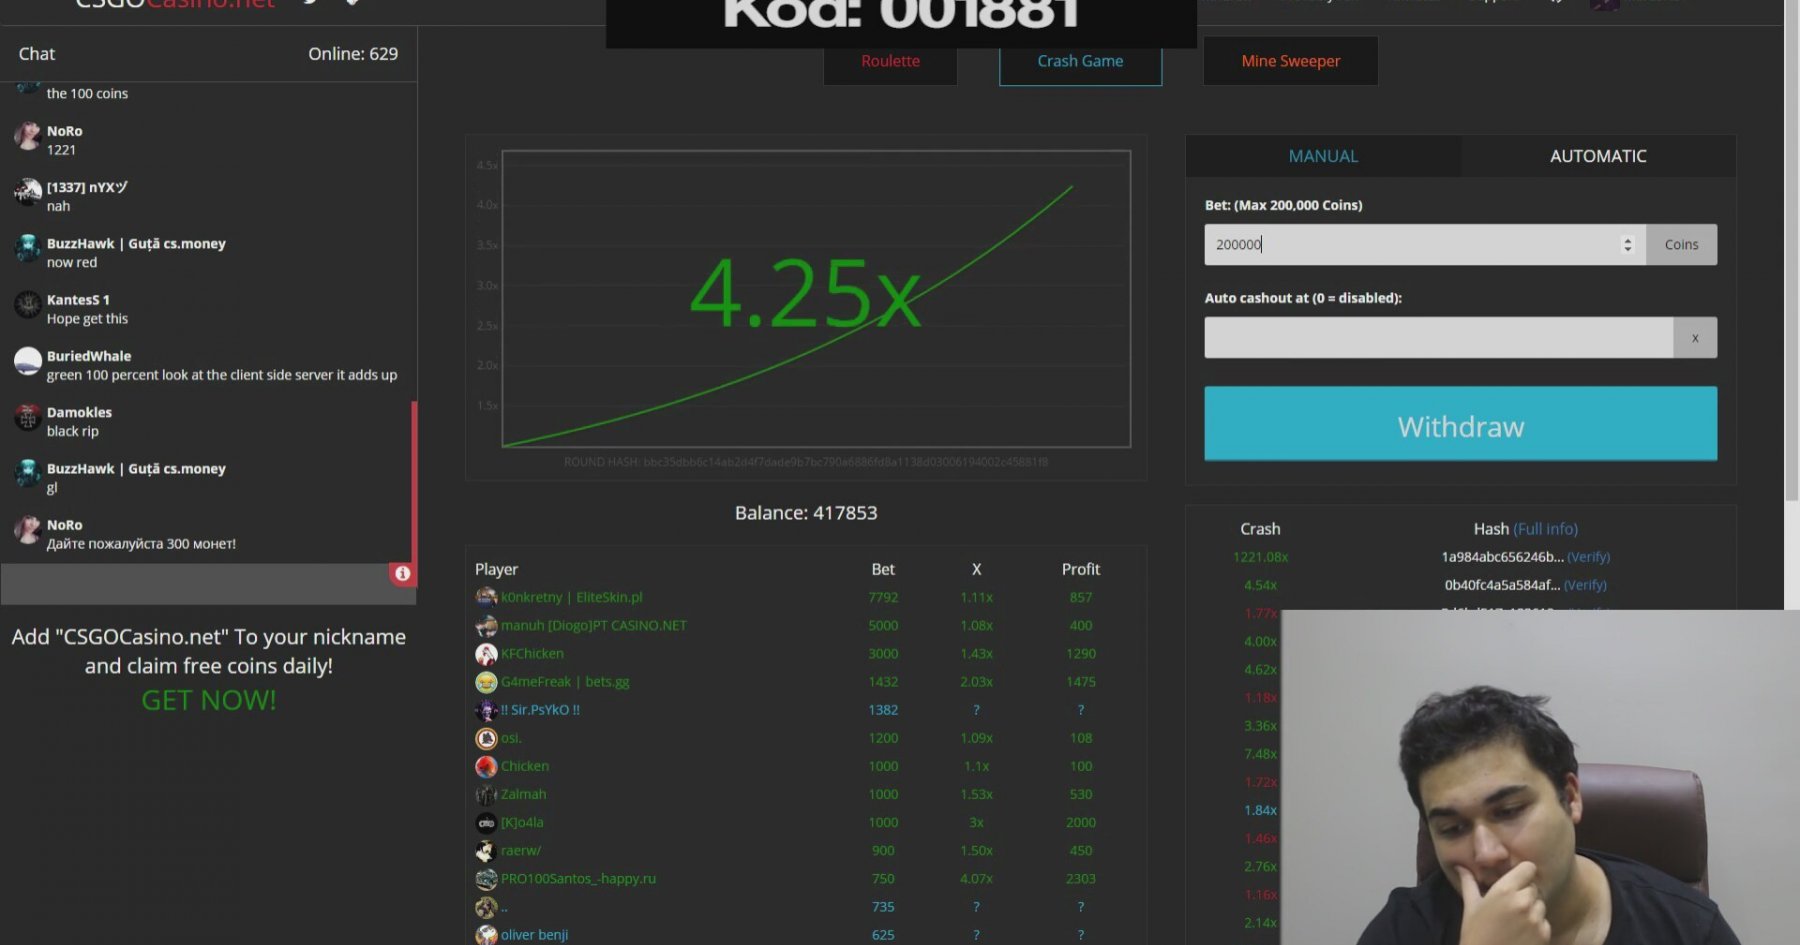Click Zalmah's player avatar
This screenshot has width=1800, height=945.
[x=486, y=794]
